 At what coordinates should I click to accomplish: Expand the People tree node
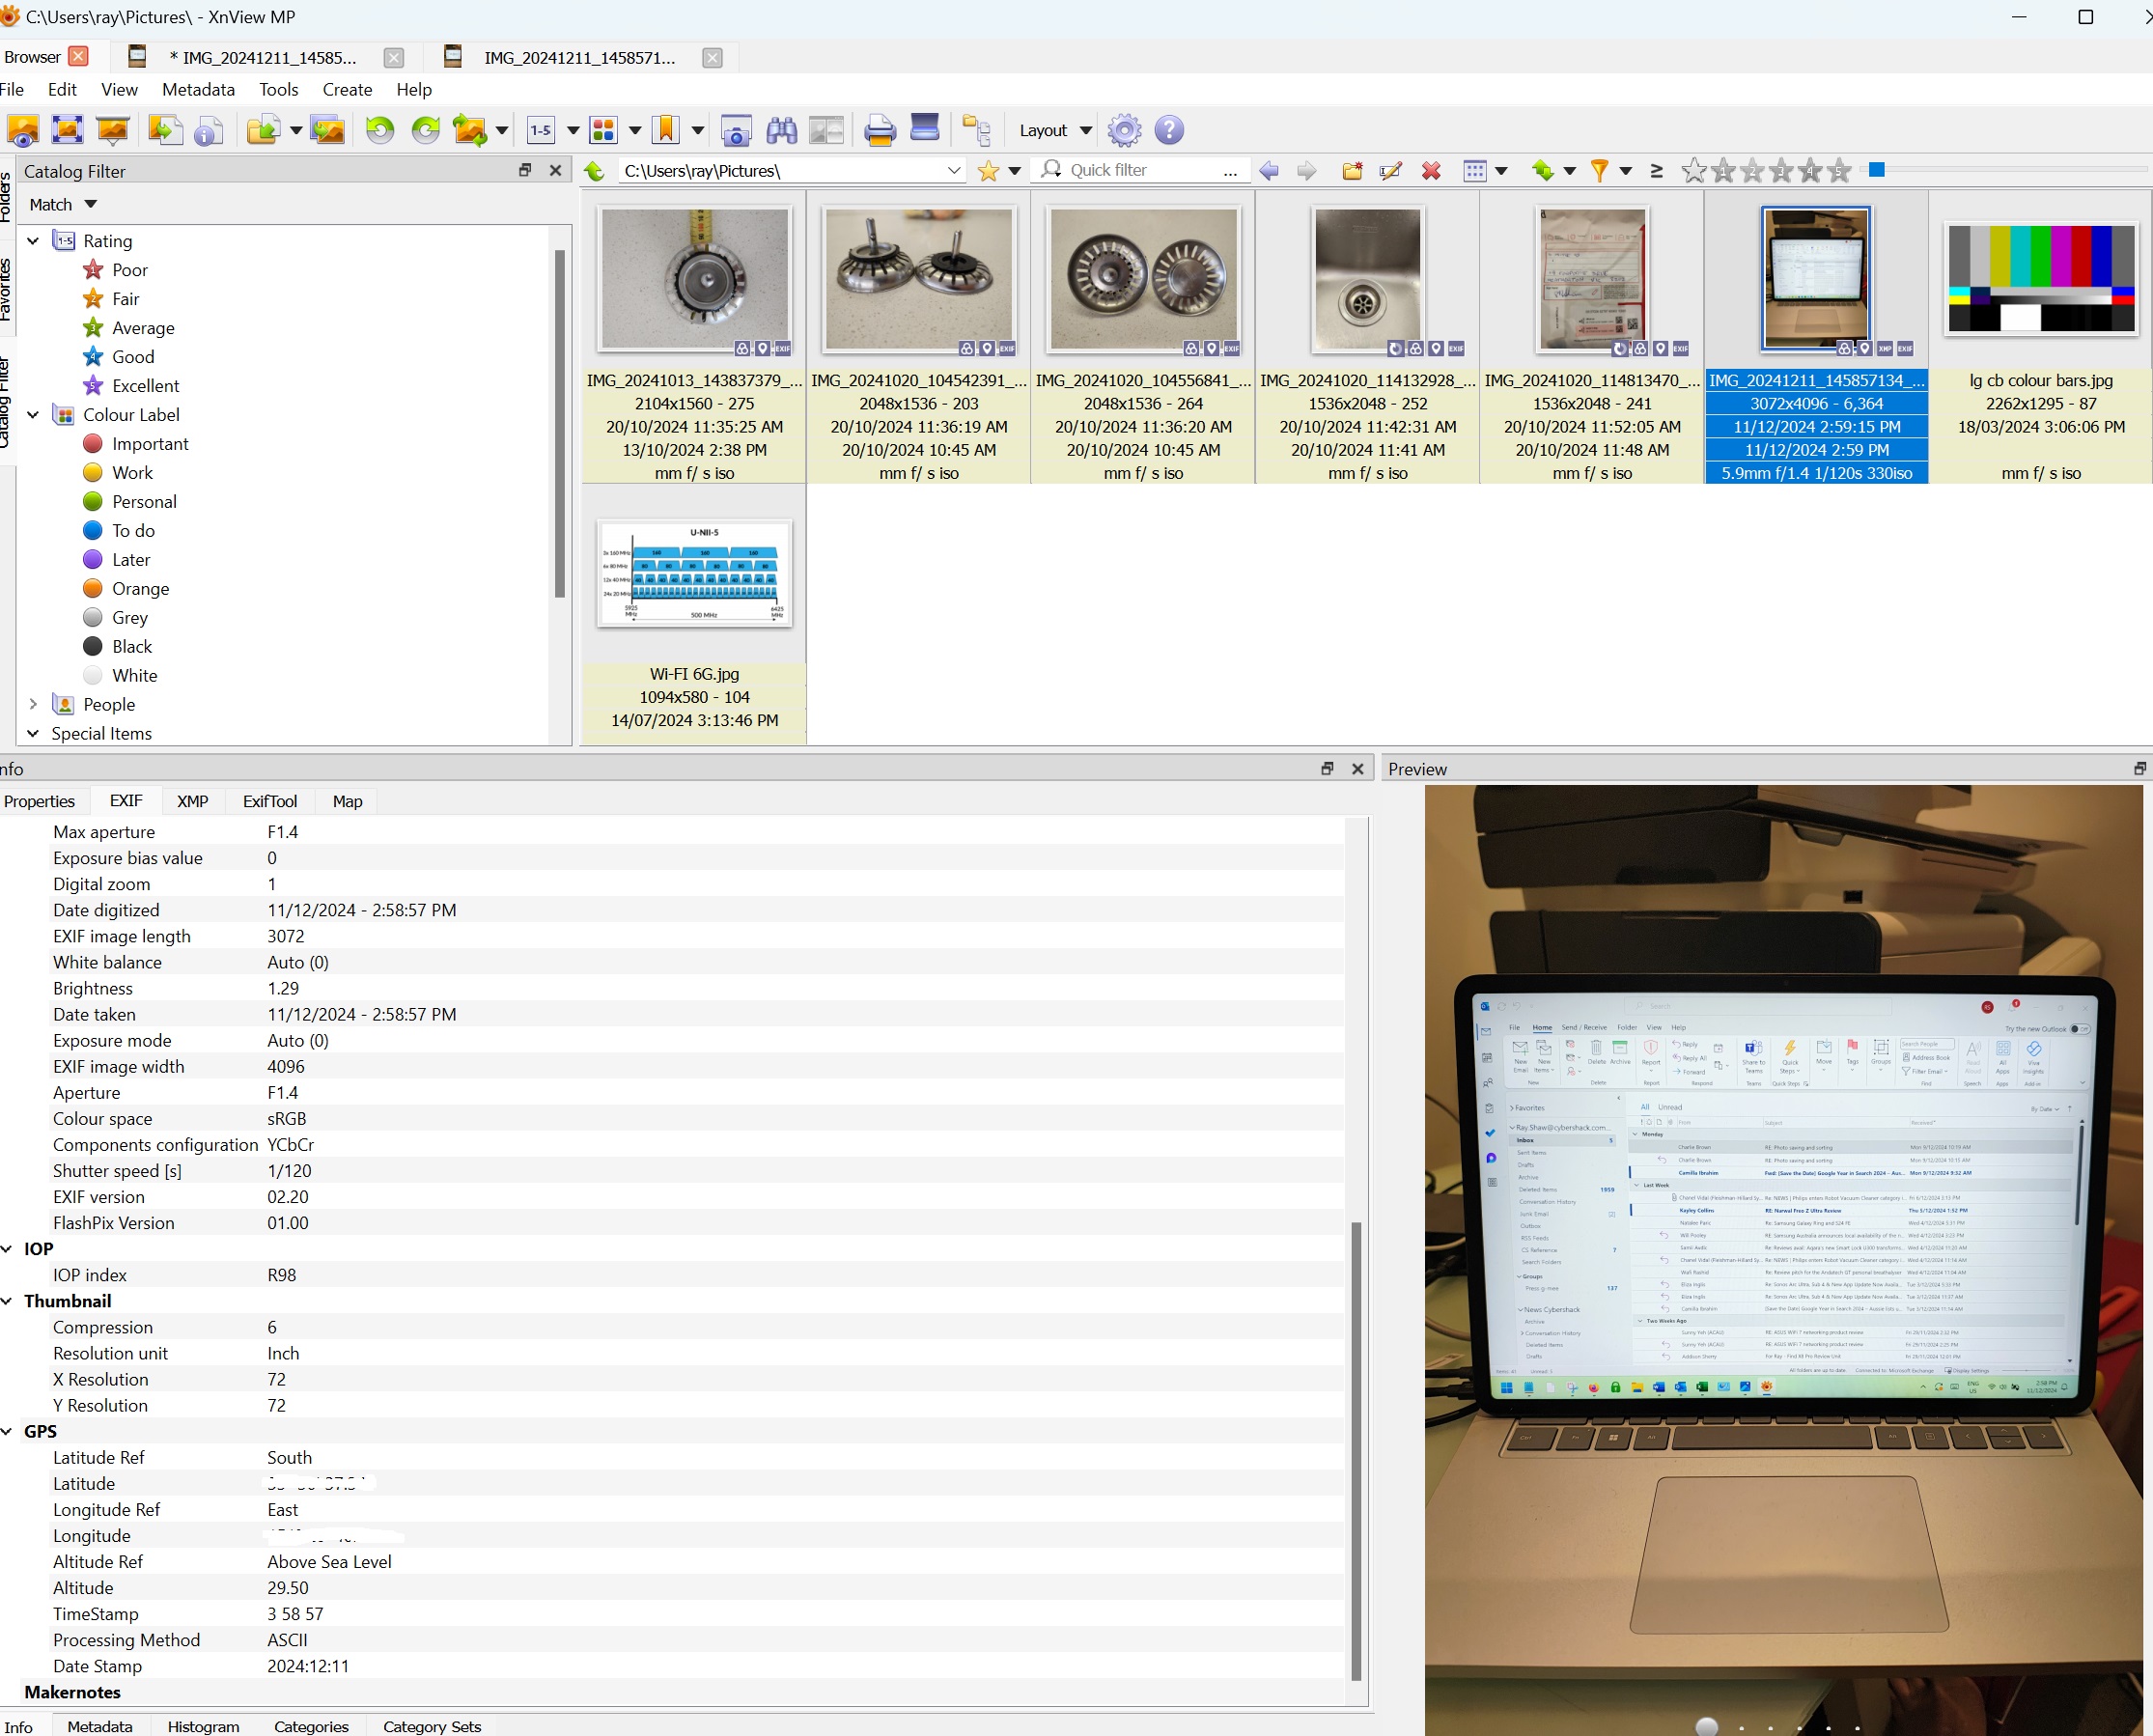(x=33, y=705)
